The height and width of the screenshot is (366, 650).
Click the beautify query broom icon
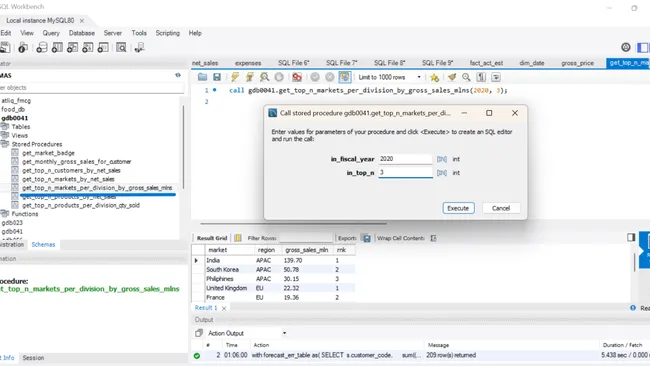click(x=452, y=77)
